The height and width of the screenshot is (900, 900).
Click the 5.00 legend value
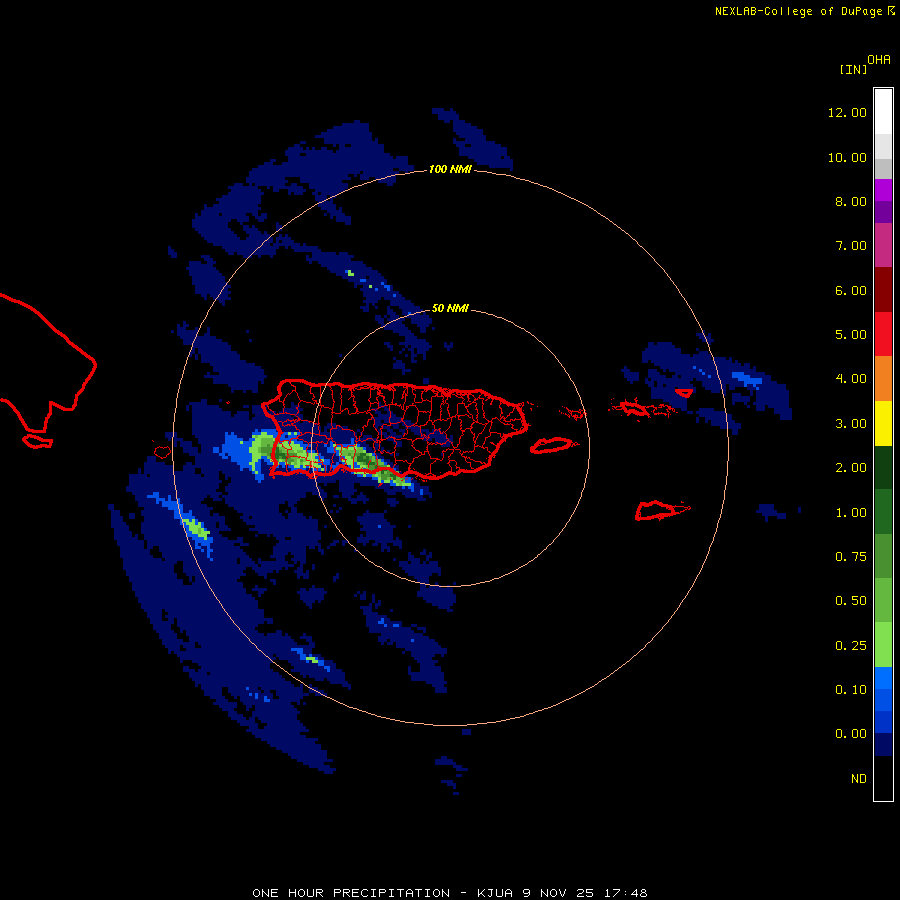point(851,335)
